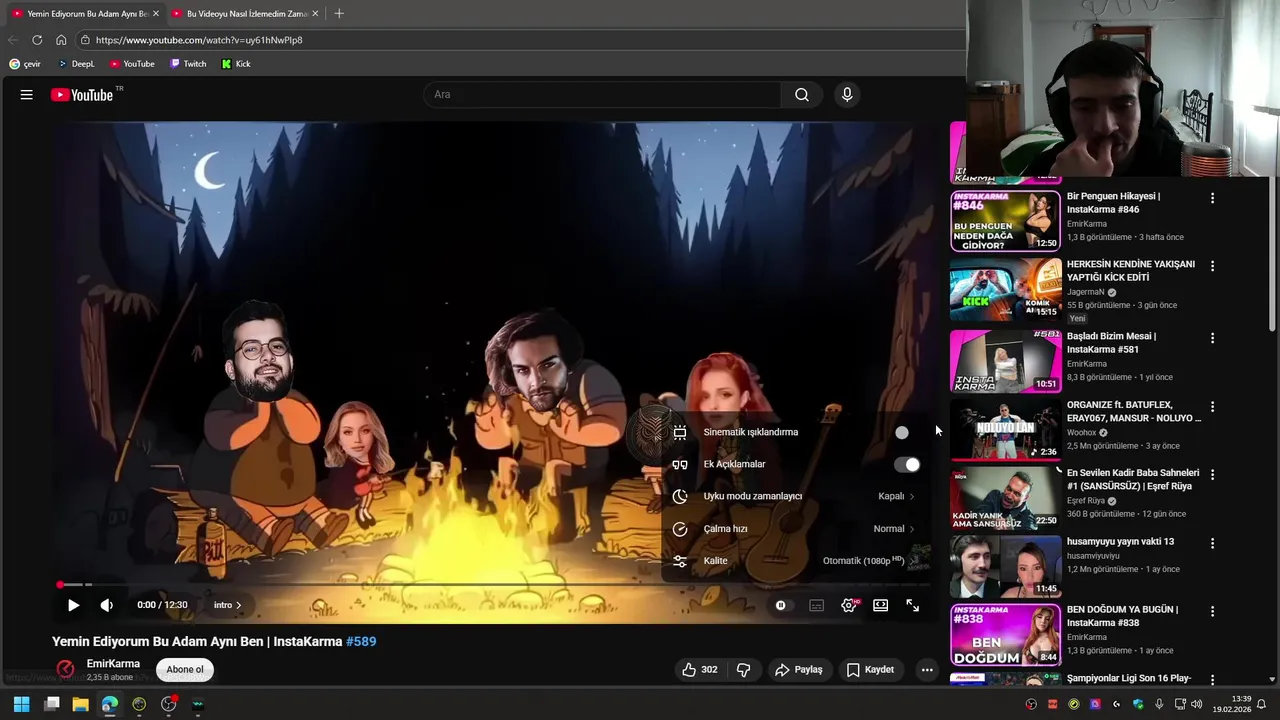Screen dimensions: 1280x720
Task: Open File Explorer from the taskbar
Action: point(80,704)
